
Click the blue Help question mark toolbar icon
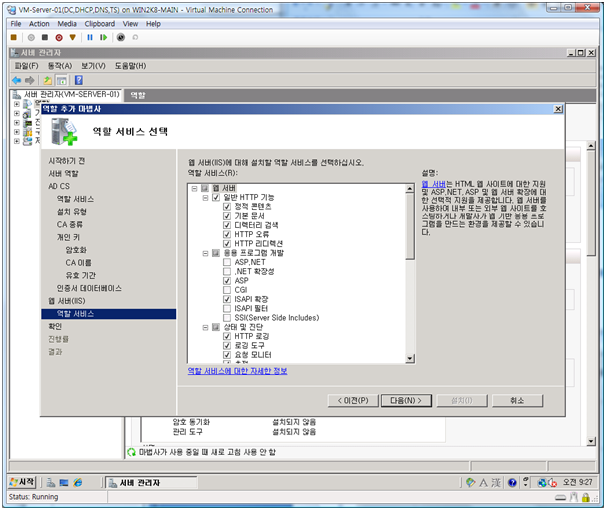(79, 80)
